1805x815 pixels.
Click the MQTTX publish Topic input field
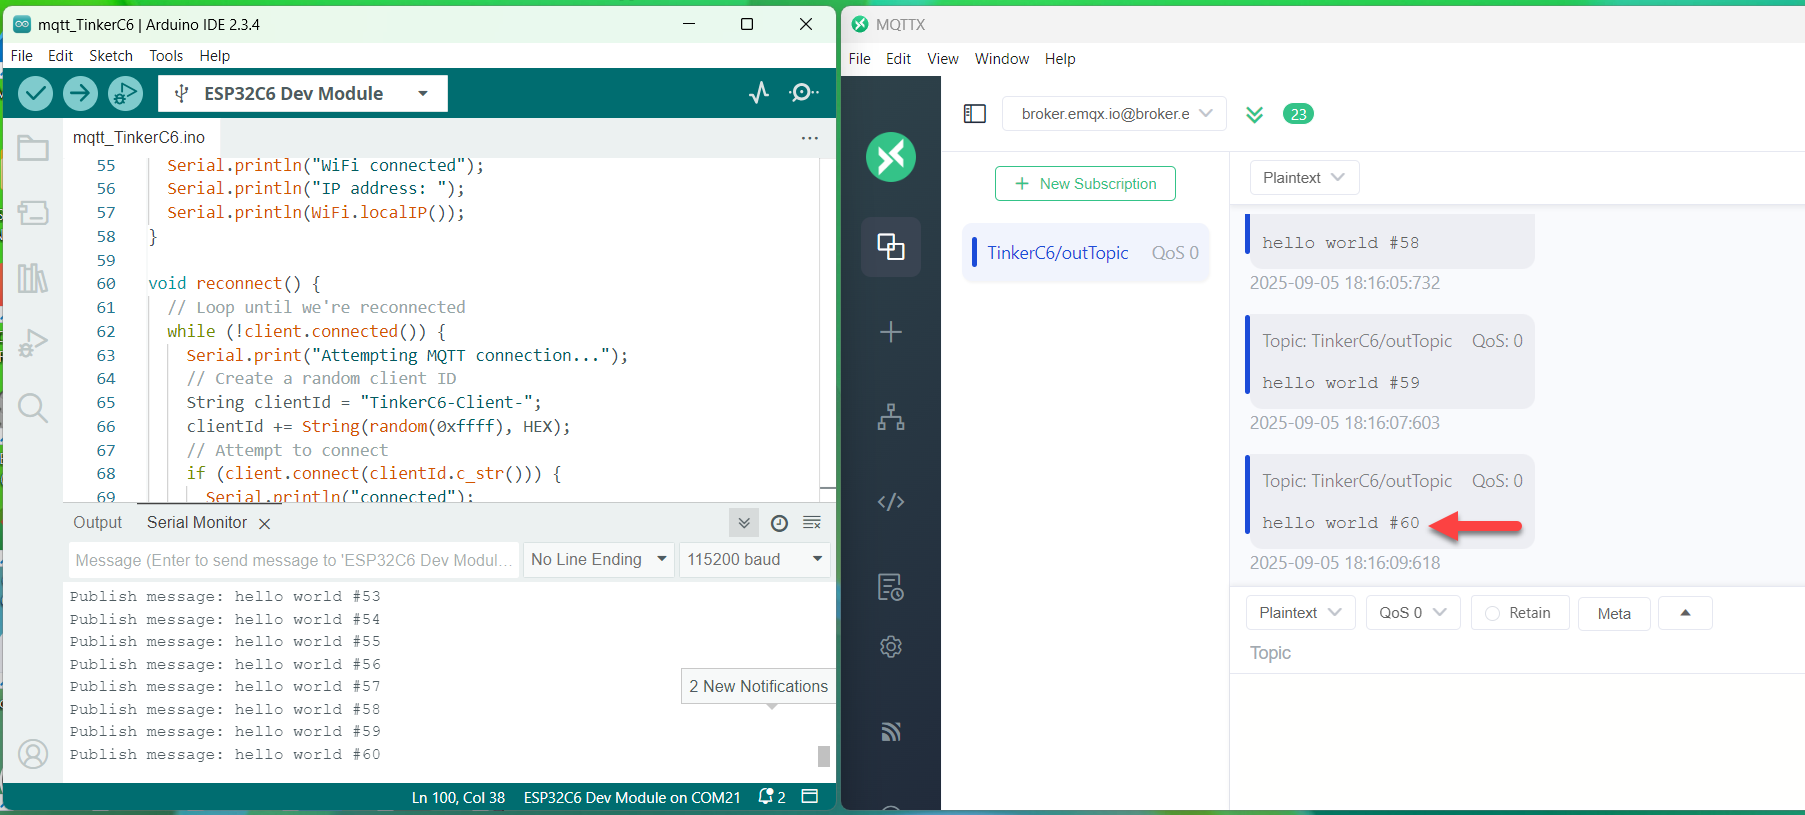[1517, 653]
